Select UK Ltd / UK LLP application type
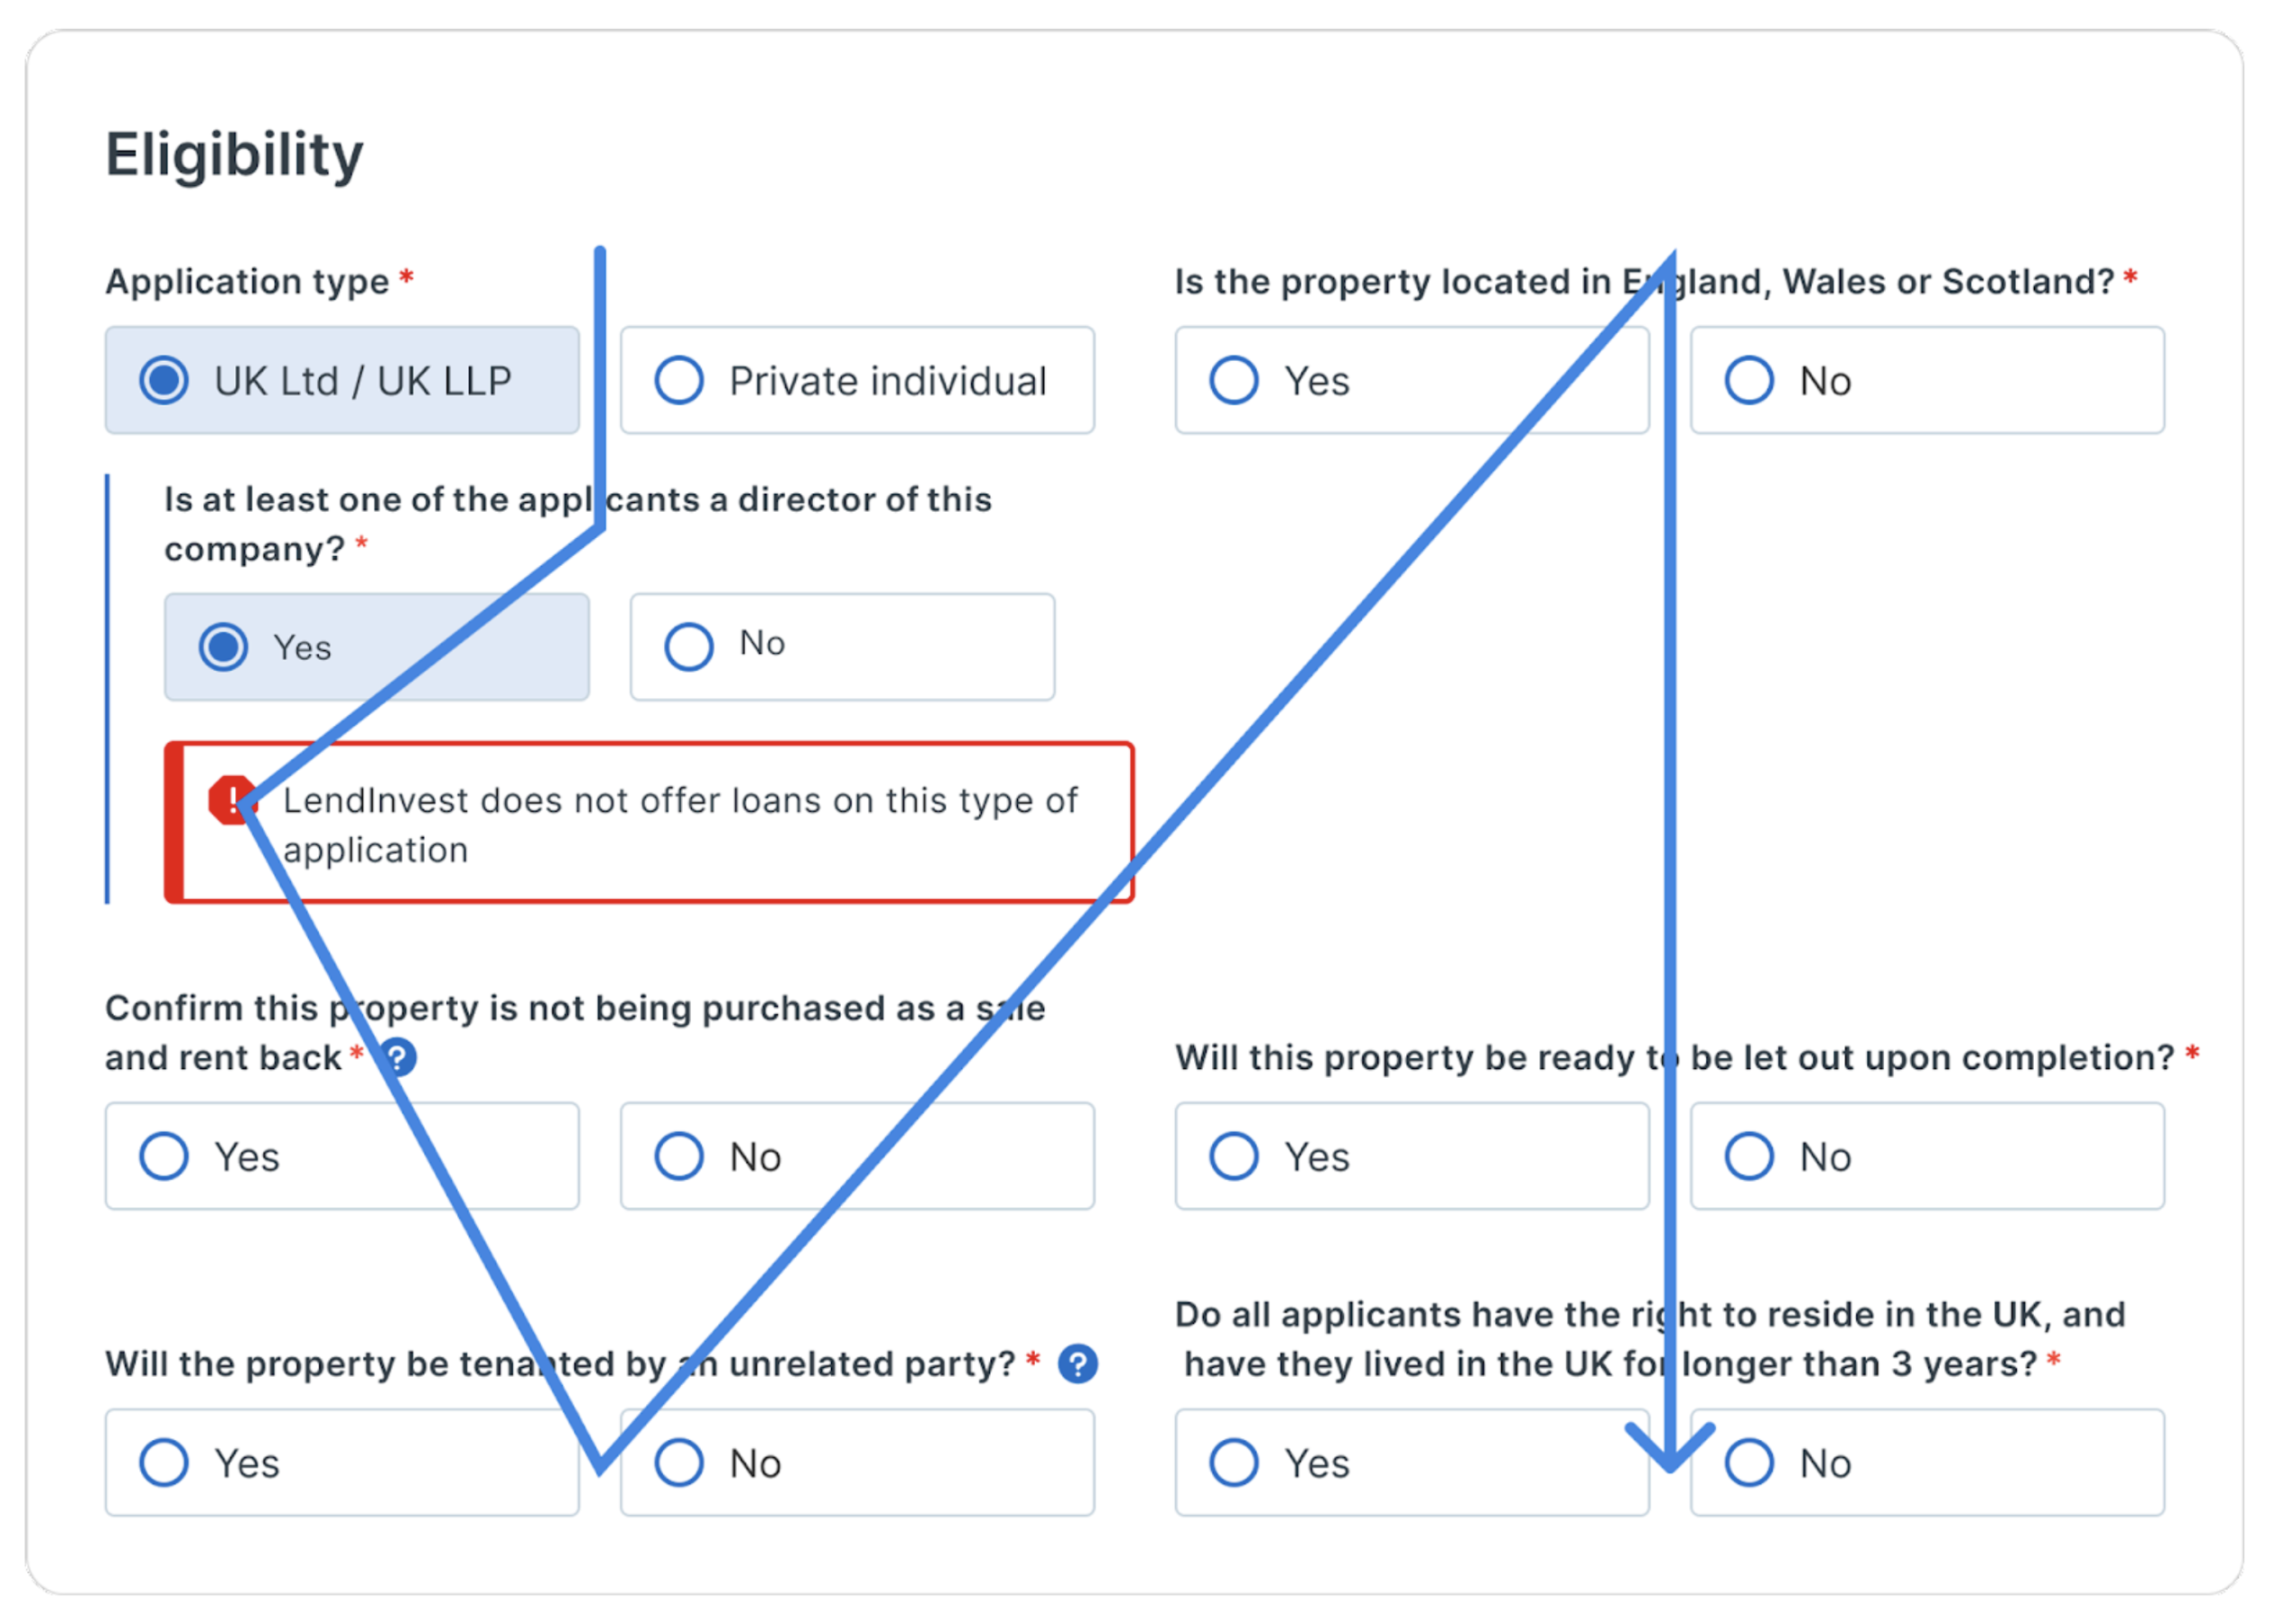Image resolution: width=2273 pixels, height=1624 pixels. pos(342,380)
